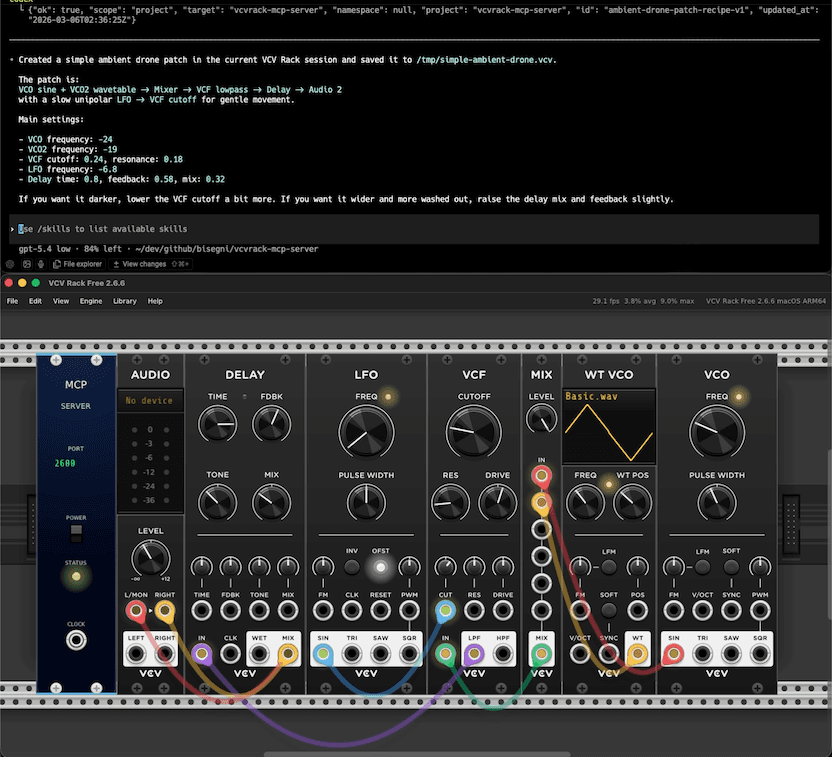The width and height of the screenshot is (832, 757).
Task: Click the WT VCO V/OCT input jack
Action: click(580, 654)
